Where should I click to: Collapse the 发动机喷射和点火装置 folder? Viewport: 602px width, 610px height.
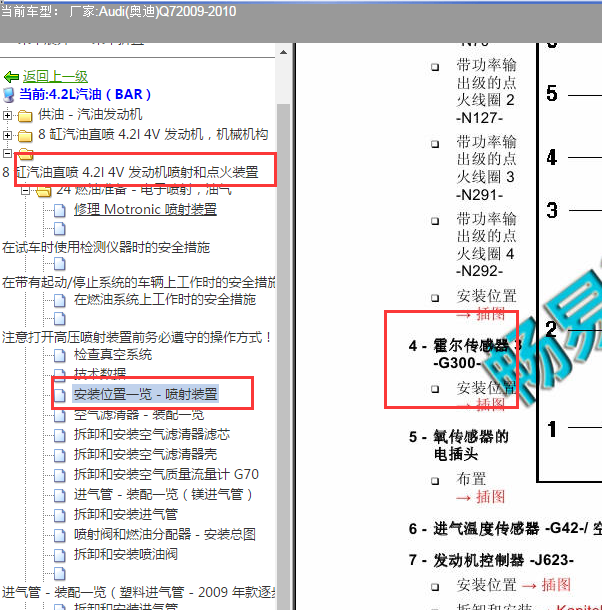click(7, 153)
